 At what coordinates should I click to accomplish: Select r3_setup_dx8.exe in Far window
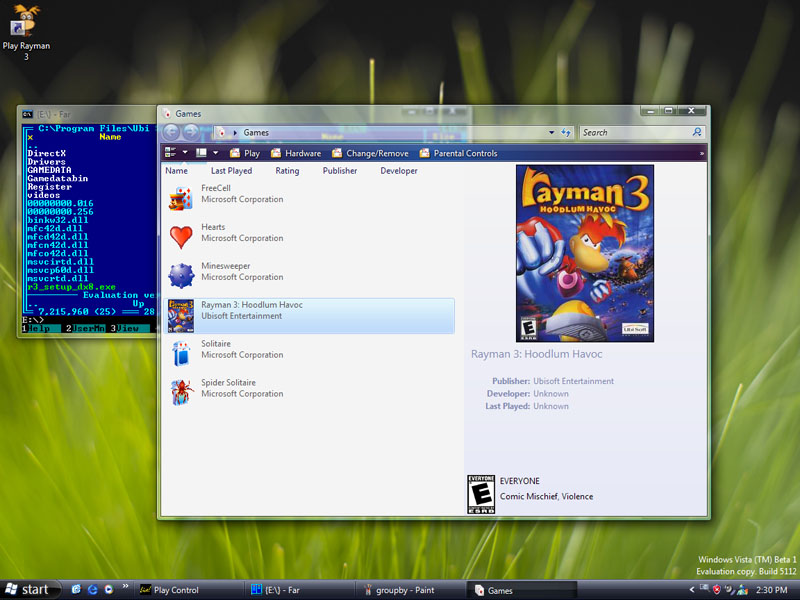(71, 287)
